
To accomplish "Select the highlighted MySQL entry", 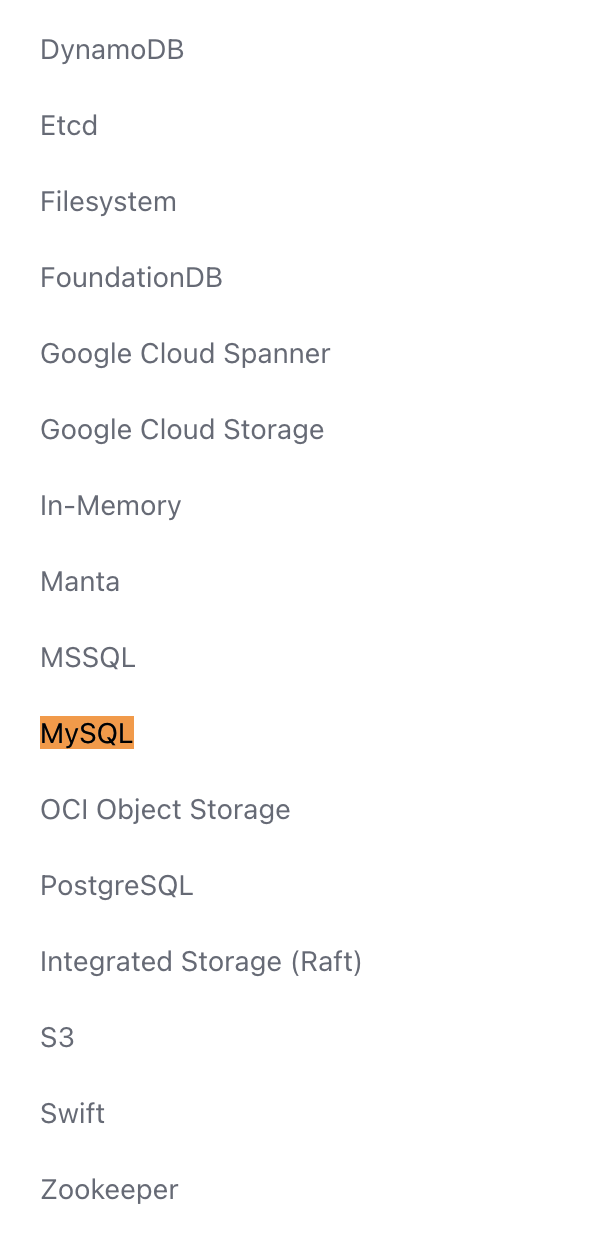I will point(87,734).
